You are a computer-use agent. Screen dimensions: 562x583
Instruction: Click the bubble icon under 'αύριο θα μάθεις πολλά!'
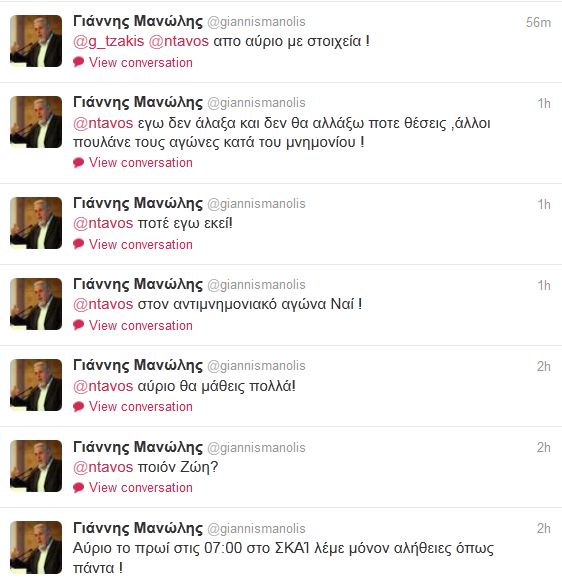(x=78, y=406)
